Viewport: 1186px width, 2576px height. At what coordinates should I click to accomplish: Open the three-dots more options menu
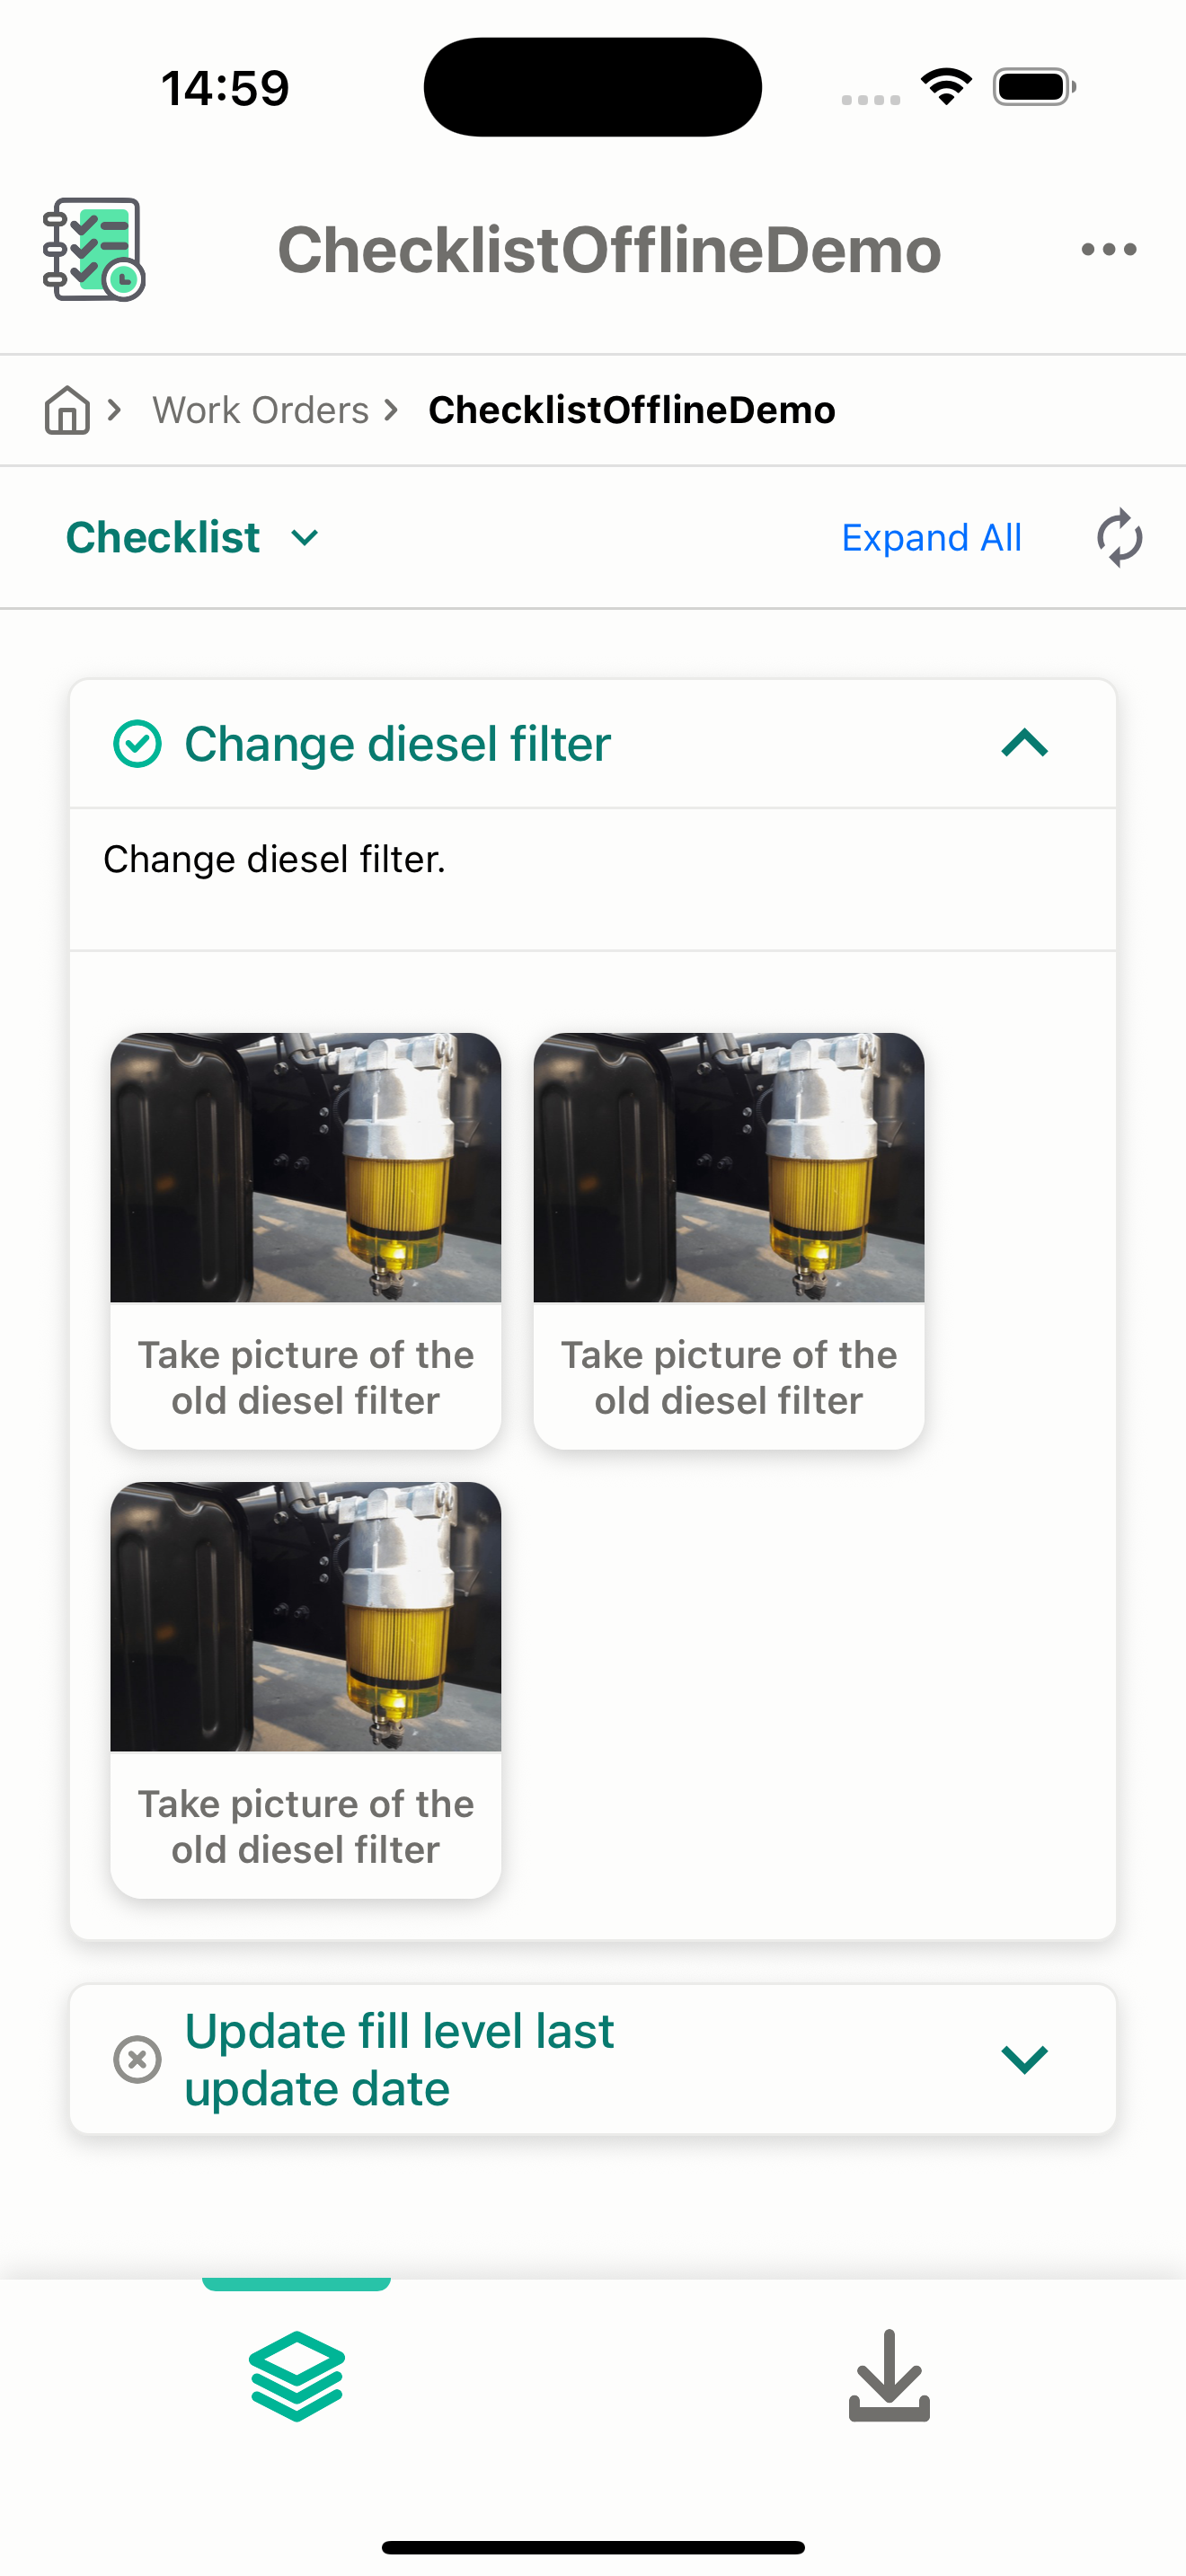pos(1109,249)
